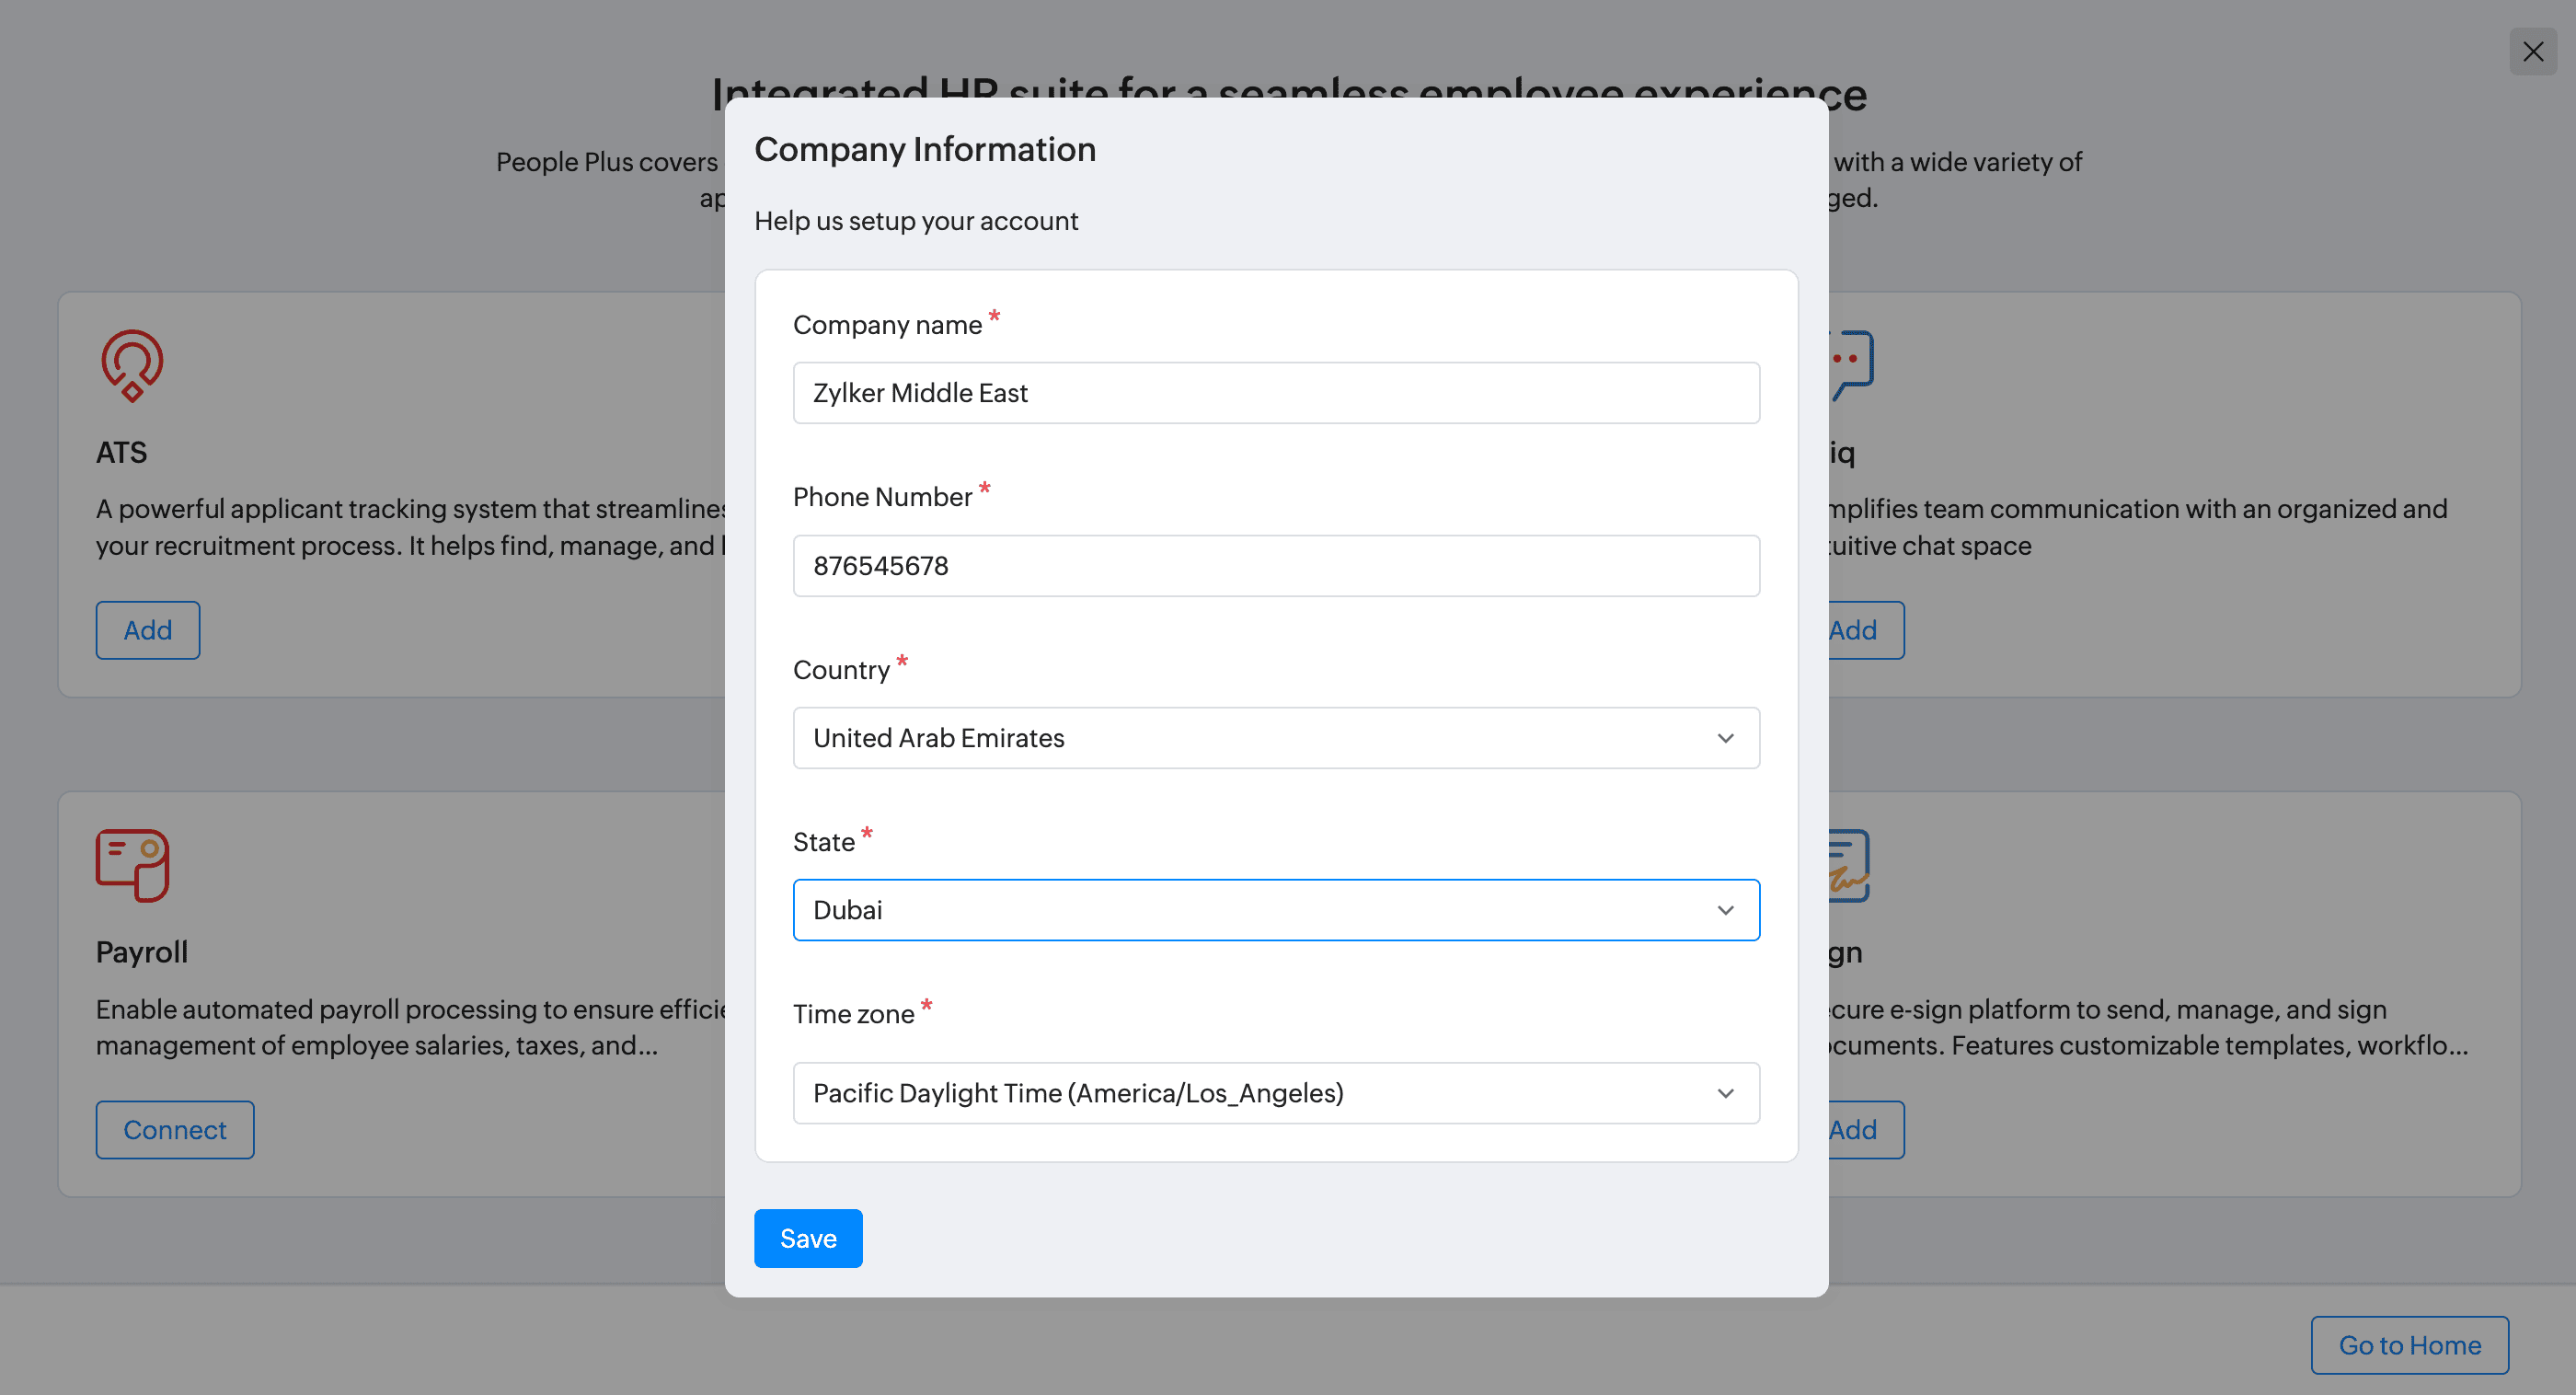Screen dimensions: 2576x1395
Task: Click the X icon to dismiss the overlay
Action: point(2533,51)
